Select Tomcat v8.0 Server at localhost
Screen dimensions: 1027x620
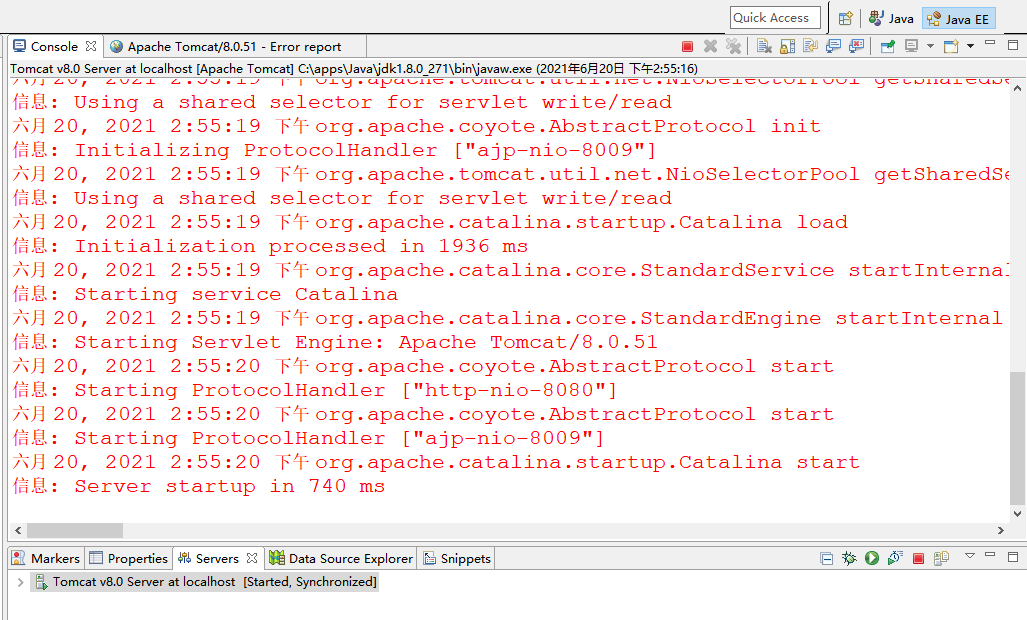click(204, 581)
